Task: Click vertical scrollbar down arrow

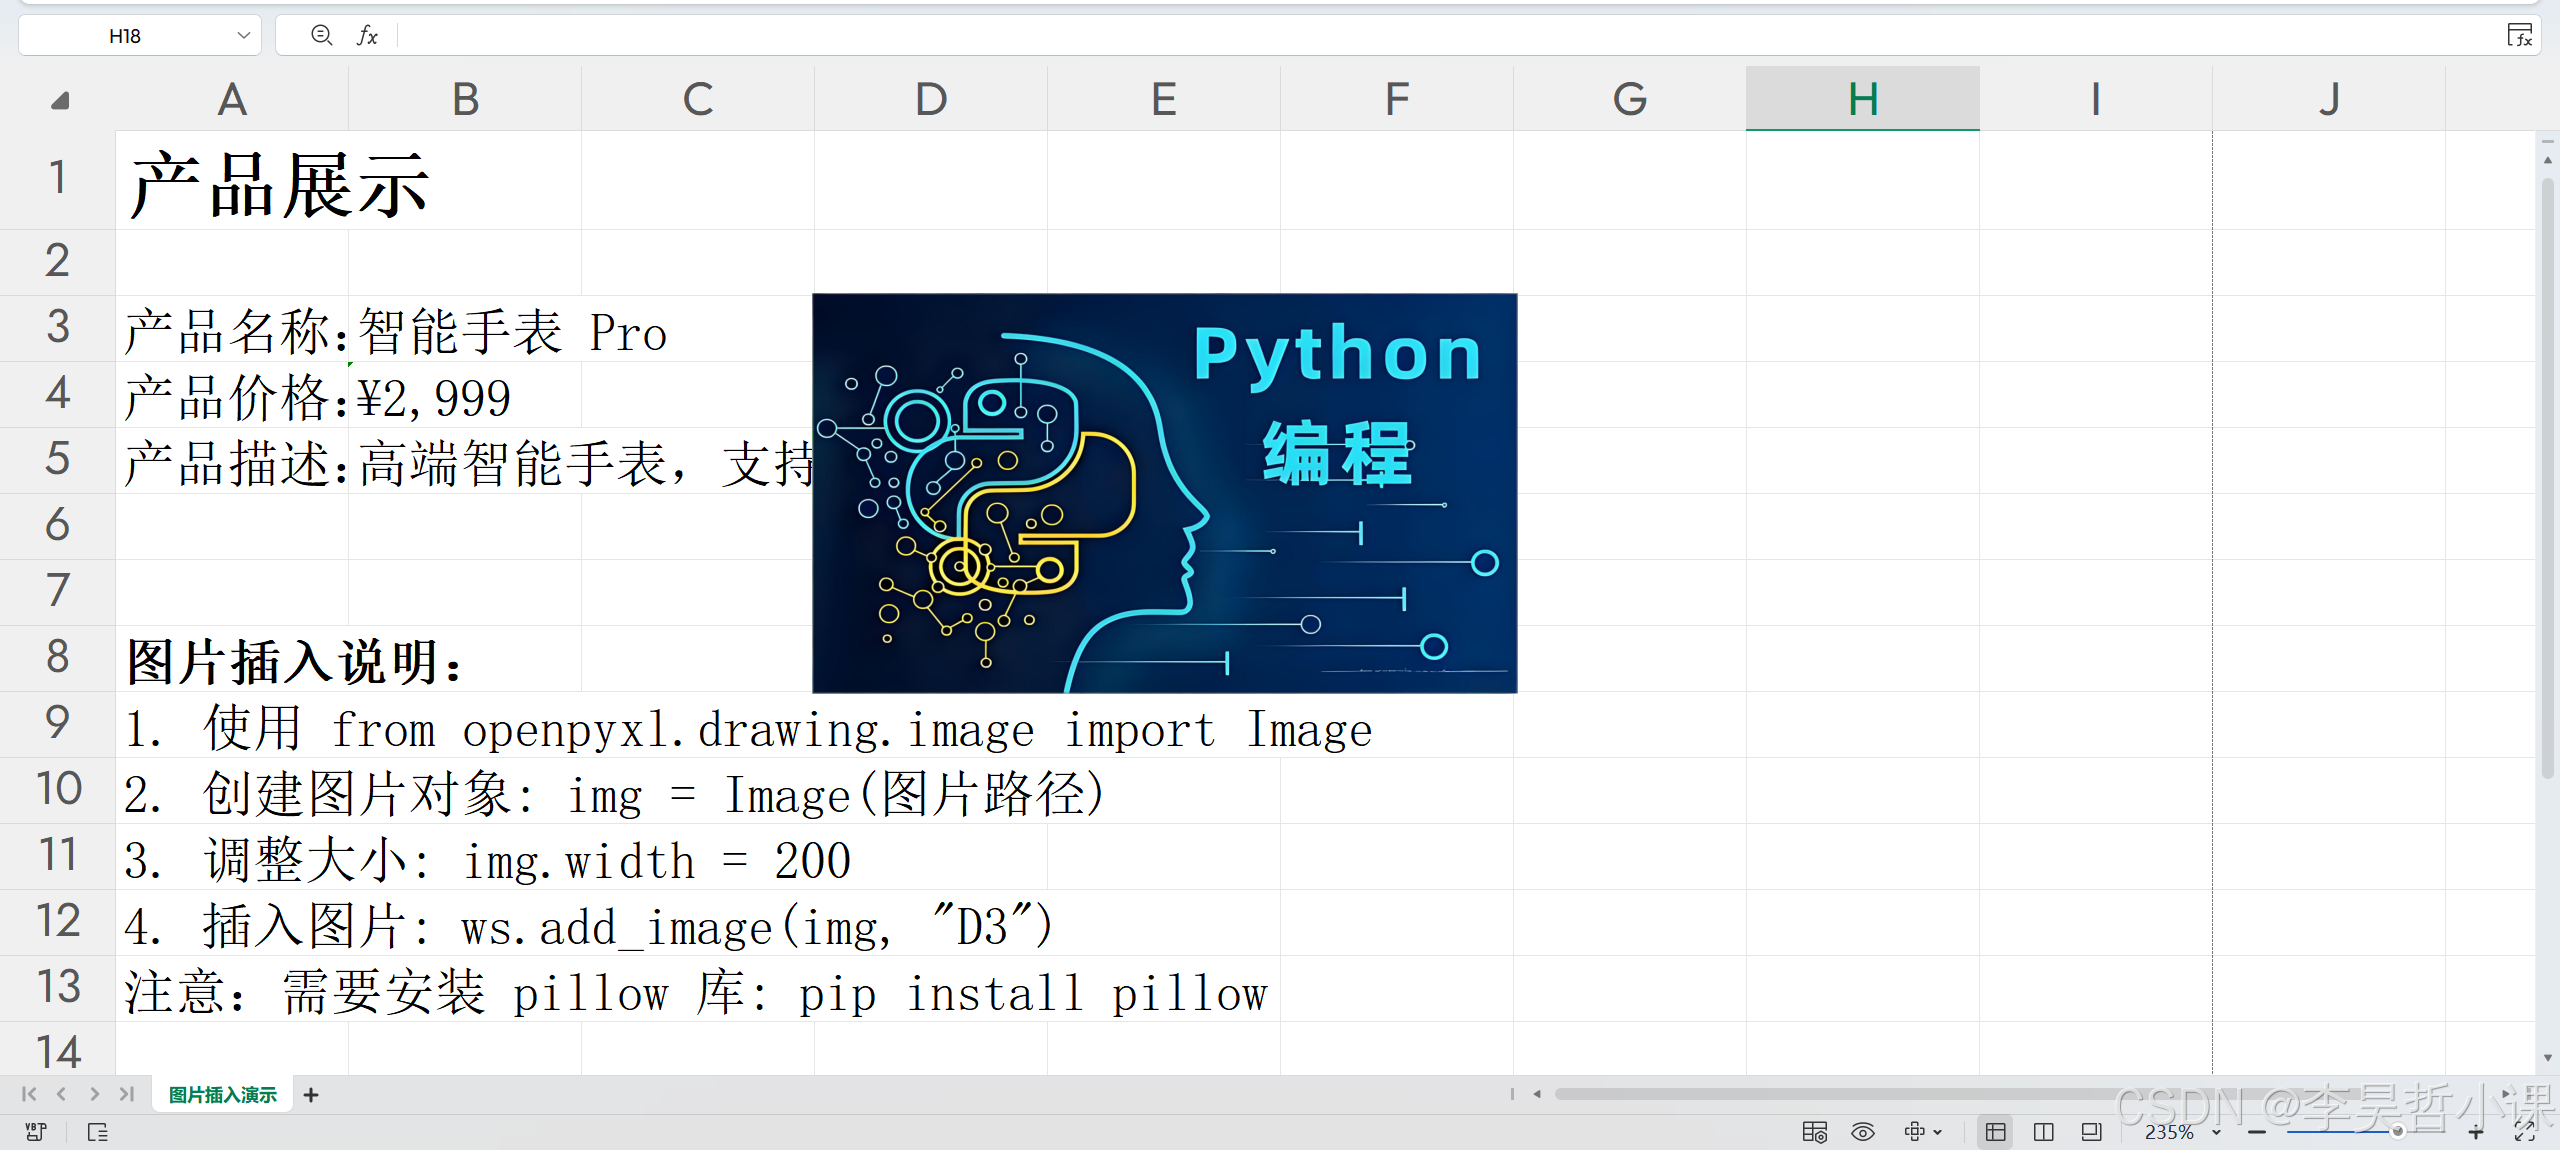Action: 2547,1058
